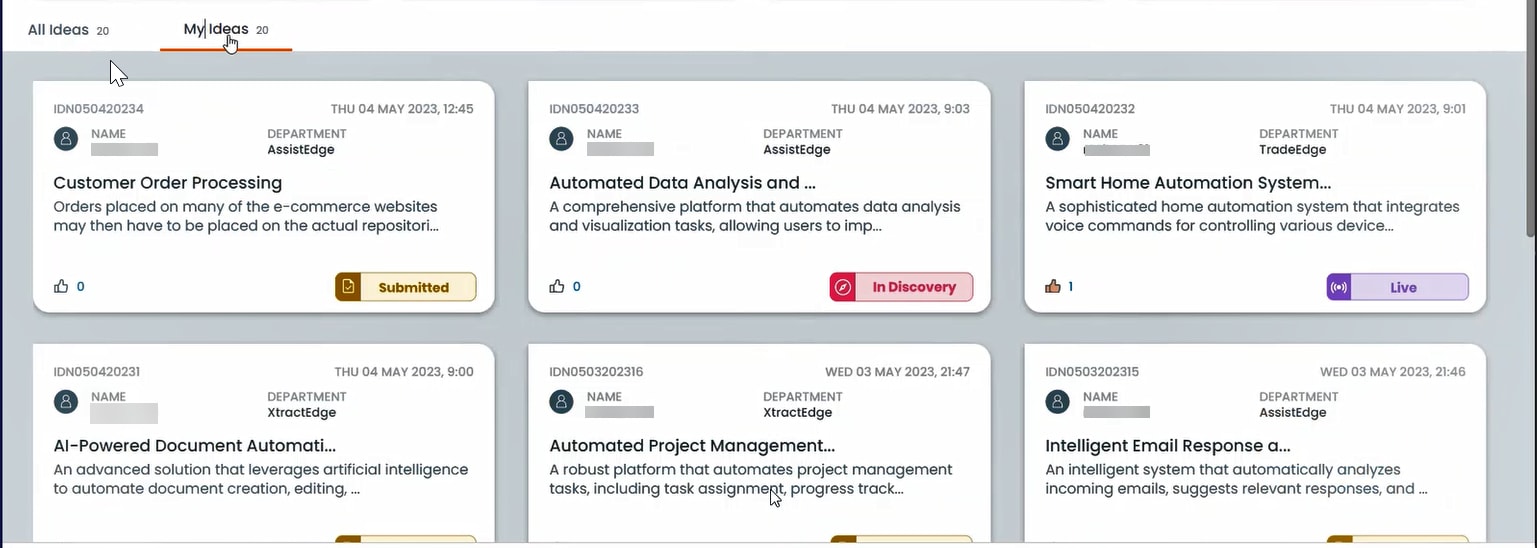The width and height of the screenshot is (1537, 548).
Task: Toggle the like on Smart Home Automation idea
Action: tap(1052, 287)
